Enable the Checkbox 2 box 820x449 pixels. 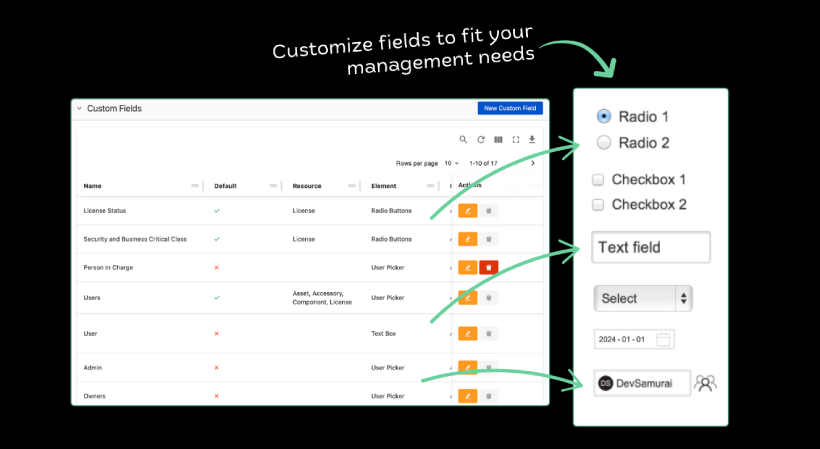598,205
